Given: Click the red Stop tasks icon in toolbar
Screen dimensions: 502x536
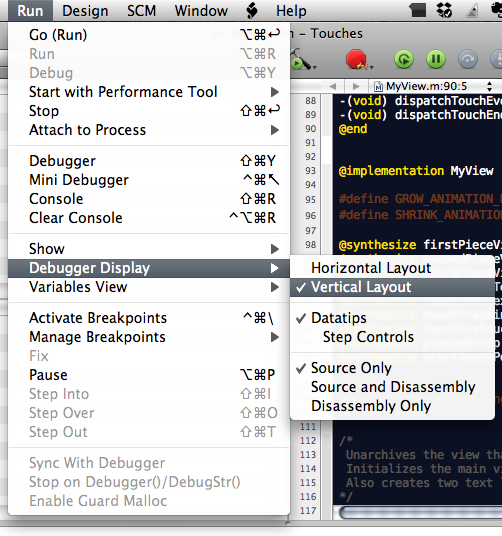Looking at the screenshot, I should click(x=356, y=59).
